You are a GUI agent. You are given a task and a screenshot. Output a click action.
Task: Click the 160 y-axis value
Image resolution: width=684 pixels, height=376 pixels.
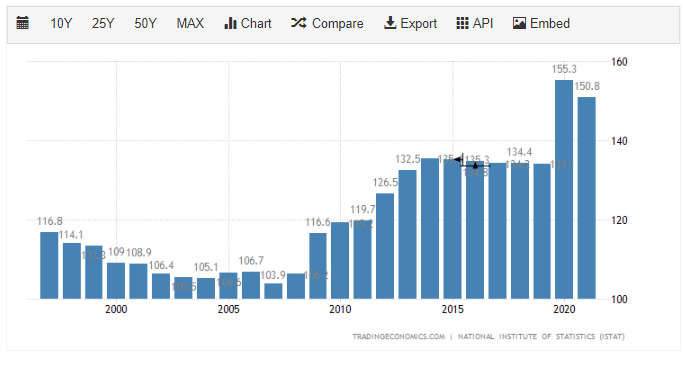(x=619, y=62)
